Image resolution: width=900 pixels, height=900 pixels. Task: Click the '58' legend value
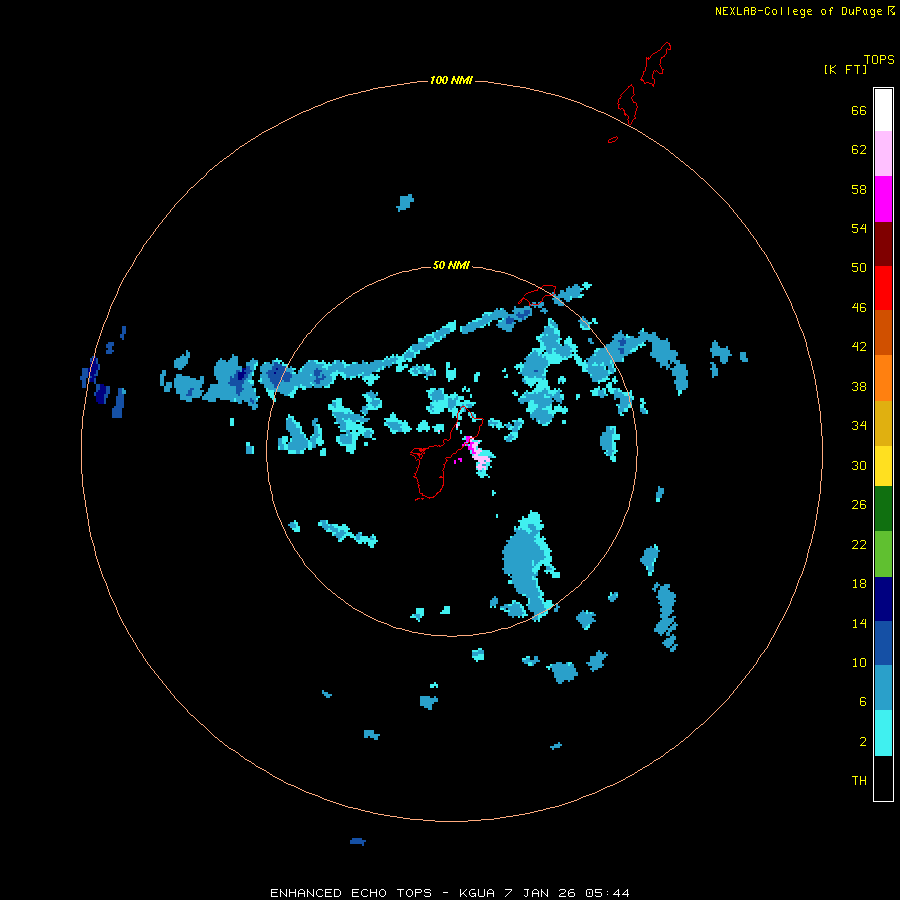click(x=859, y=189)
